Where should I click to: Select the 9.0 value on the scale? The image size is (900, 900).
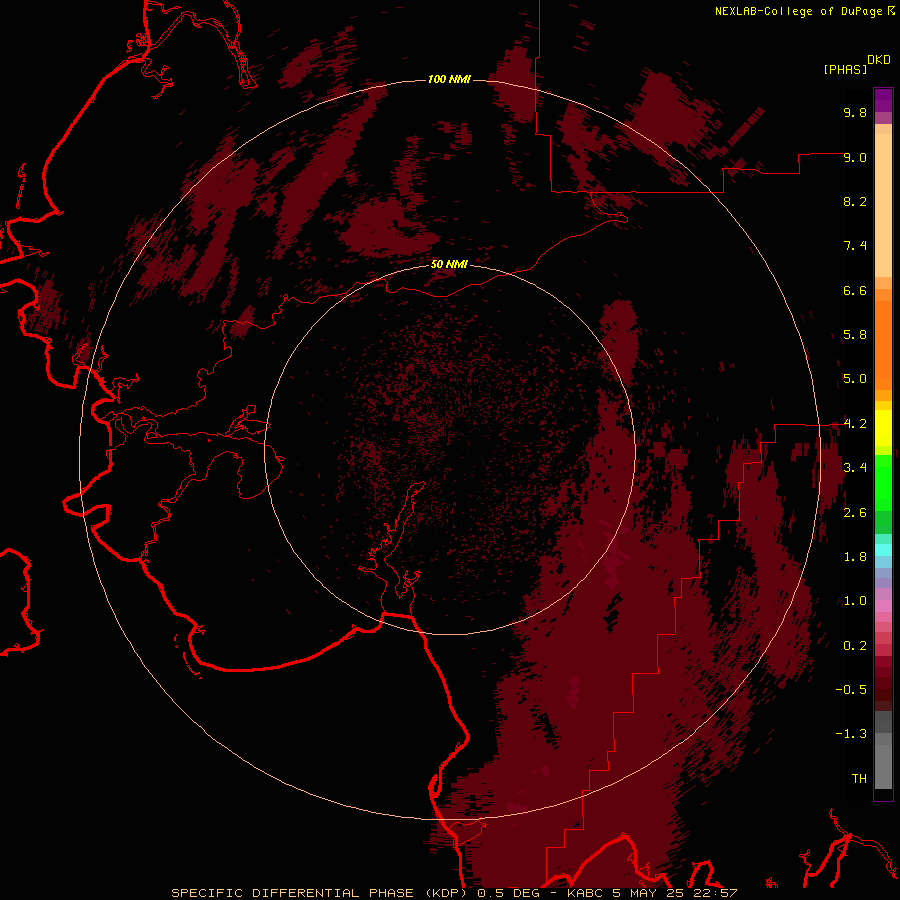click(x=855, y=157)
